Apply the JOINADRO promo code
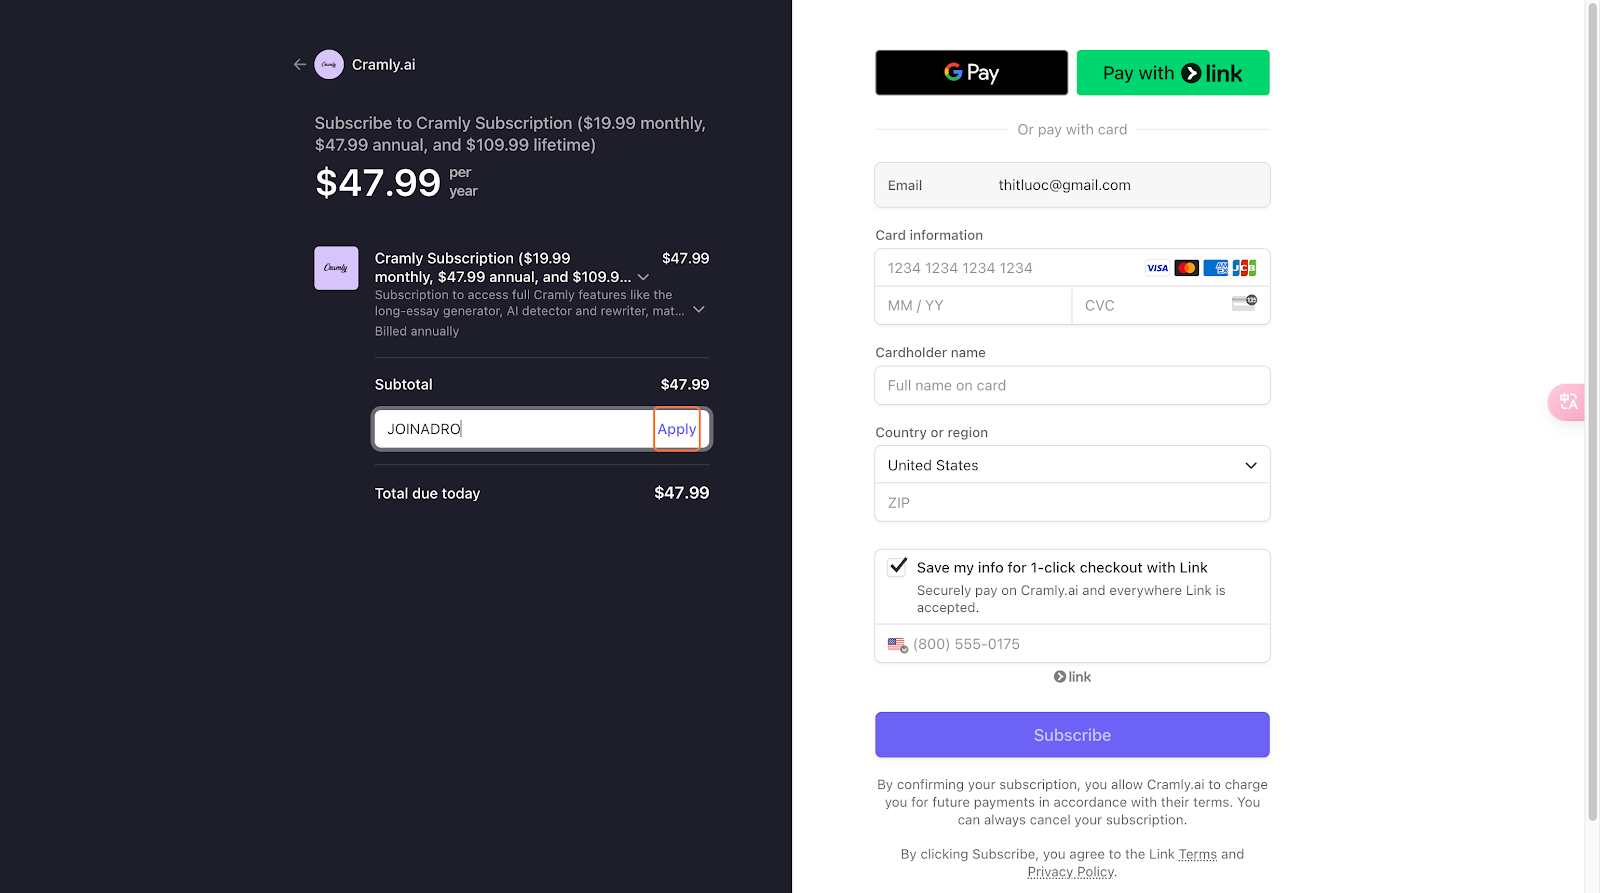The width and height of the screenshot is (1600, 893). click(677, 429)
